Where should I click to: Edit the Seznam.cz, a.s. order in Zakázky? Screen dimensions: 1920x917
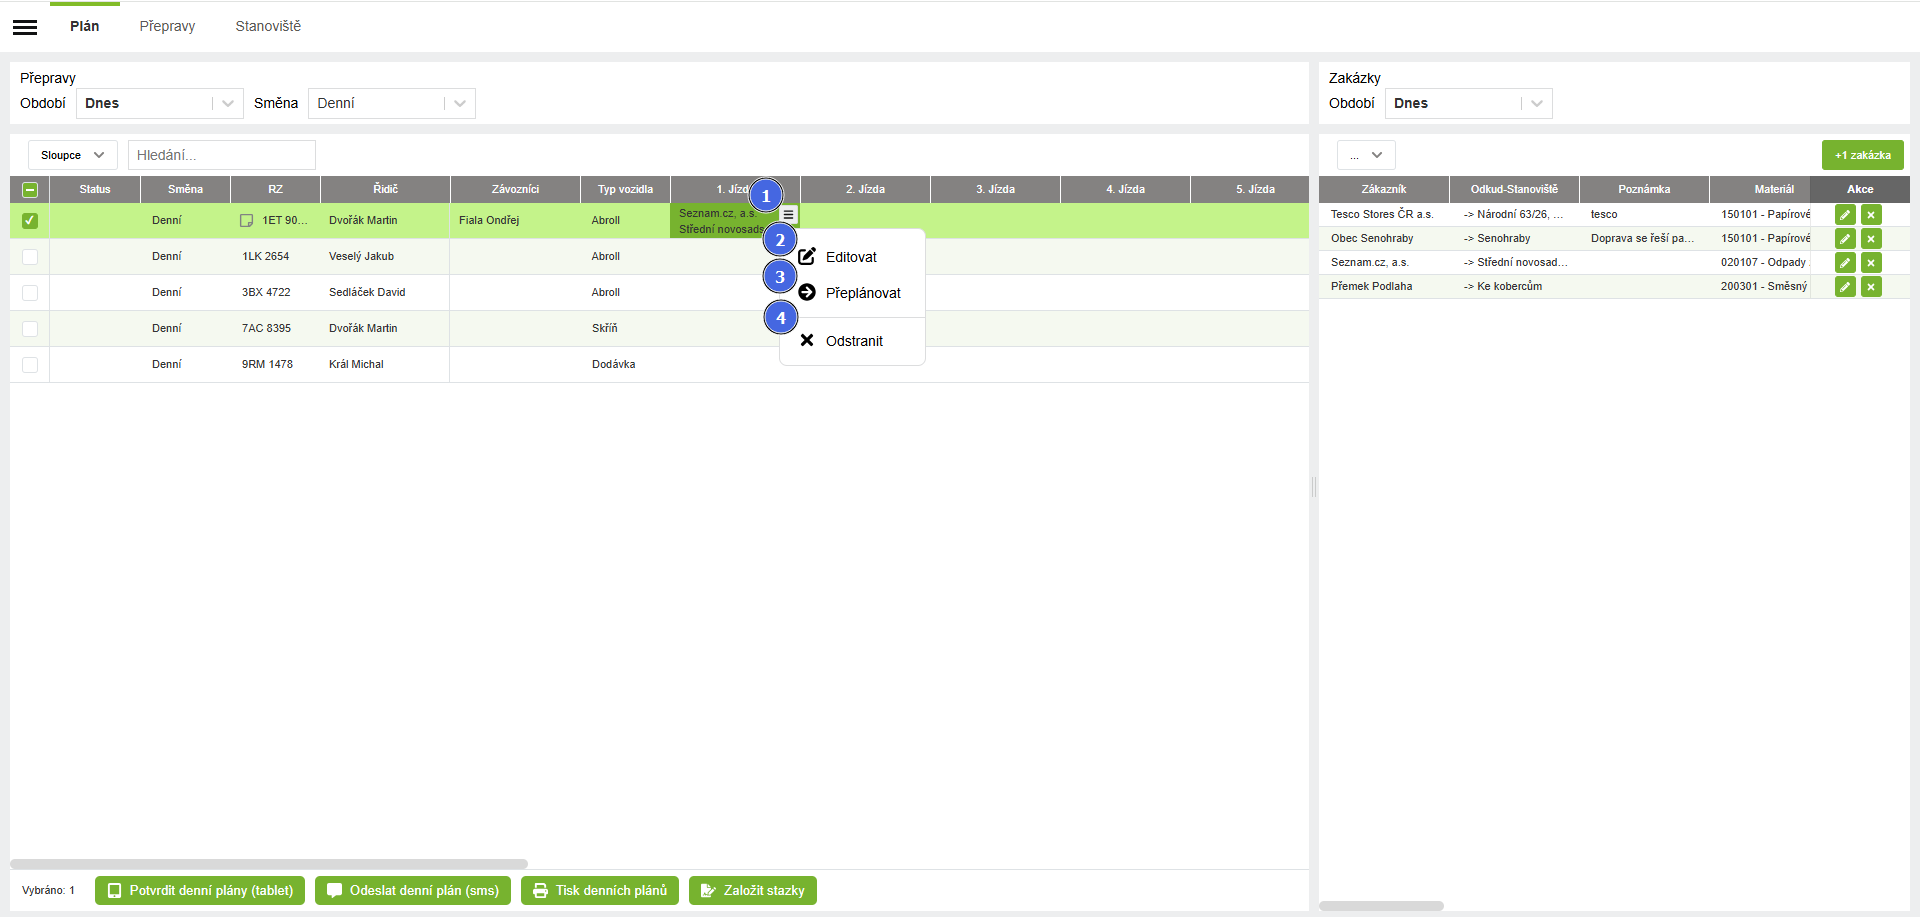point(1845,262)
